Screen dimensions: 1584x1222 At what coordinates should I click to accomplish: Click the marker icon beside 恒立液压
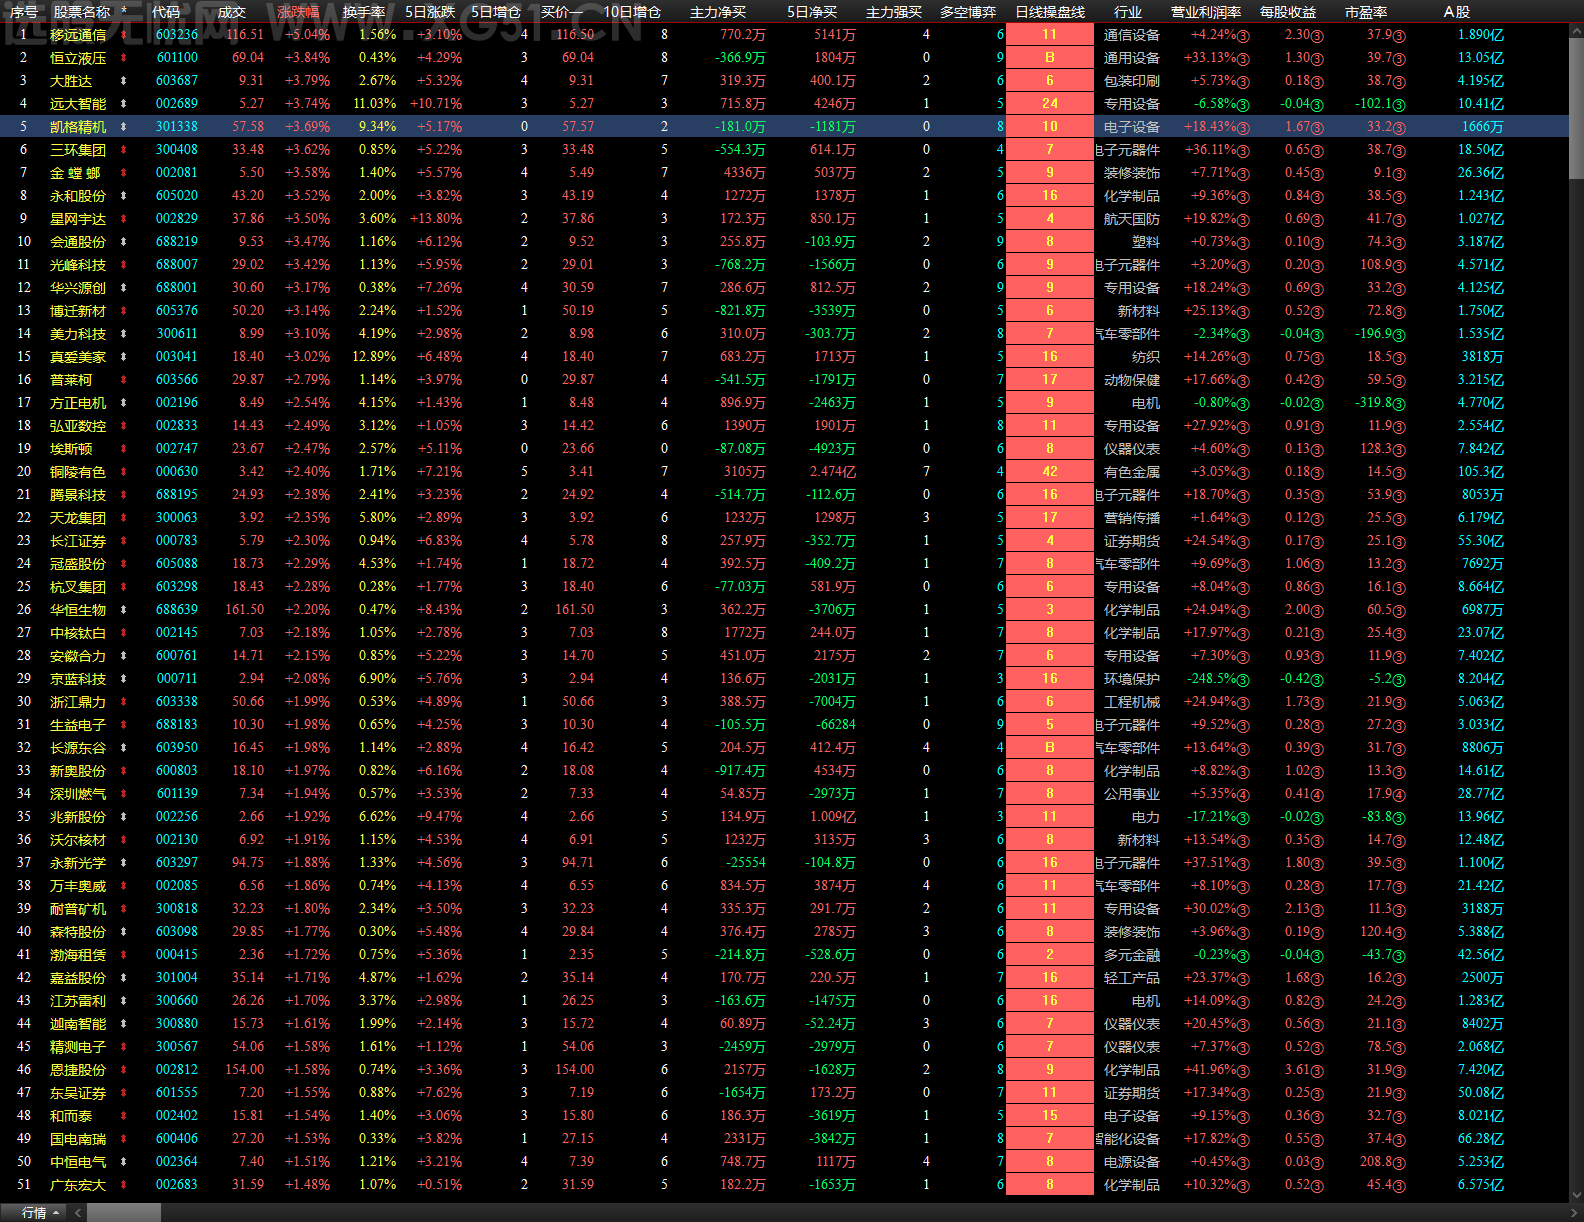click(x=124, y=58)
